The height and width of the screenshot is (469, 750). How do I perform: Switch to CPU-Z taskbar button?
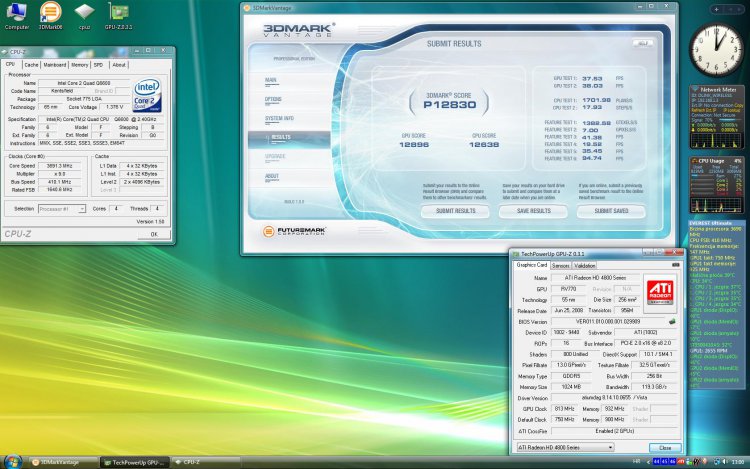206,462
